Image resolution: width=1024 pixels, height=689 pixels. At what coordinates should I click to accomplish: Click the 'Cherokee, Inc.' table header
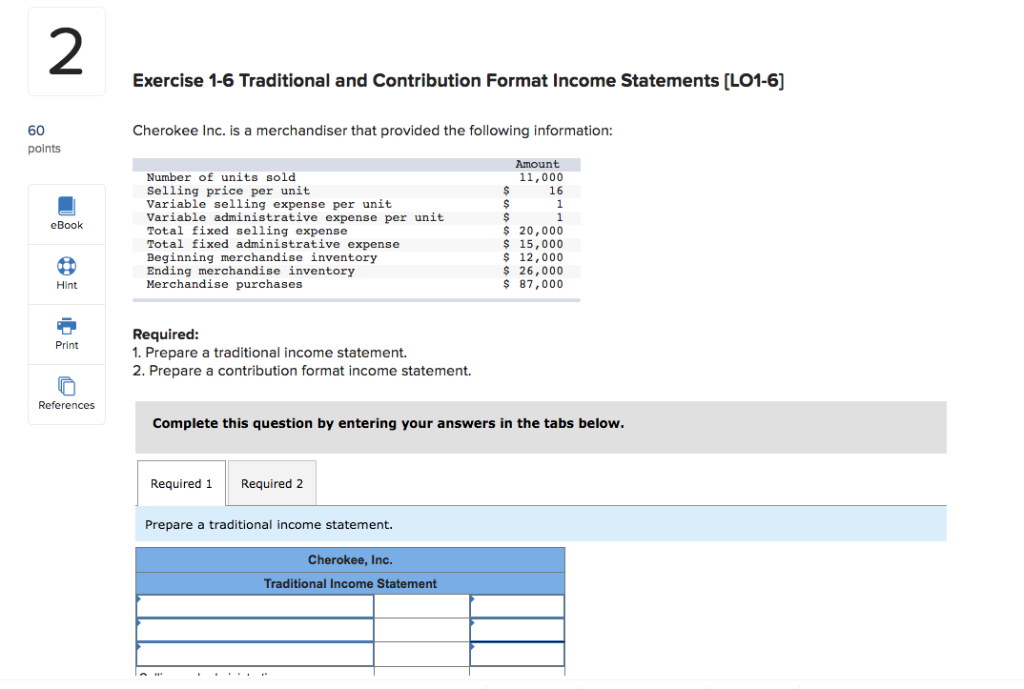350,560
